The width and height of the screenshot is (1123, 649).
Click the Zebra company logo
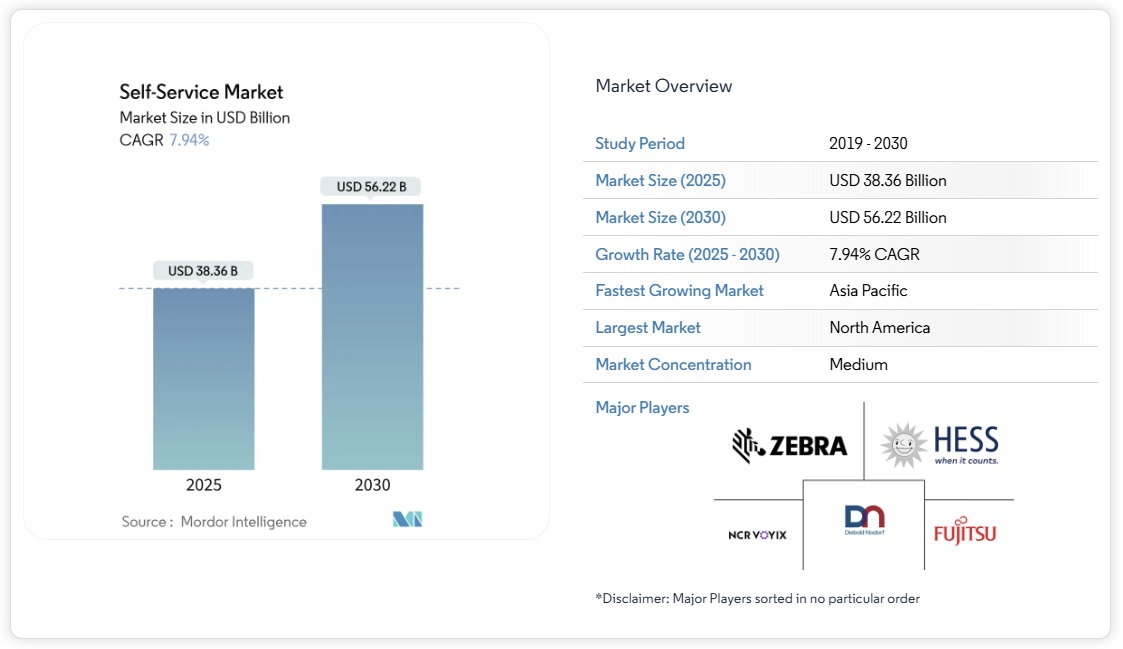tap(790, 443)
